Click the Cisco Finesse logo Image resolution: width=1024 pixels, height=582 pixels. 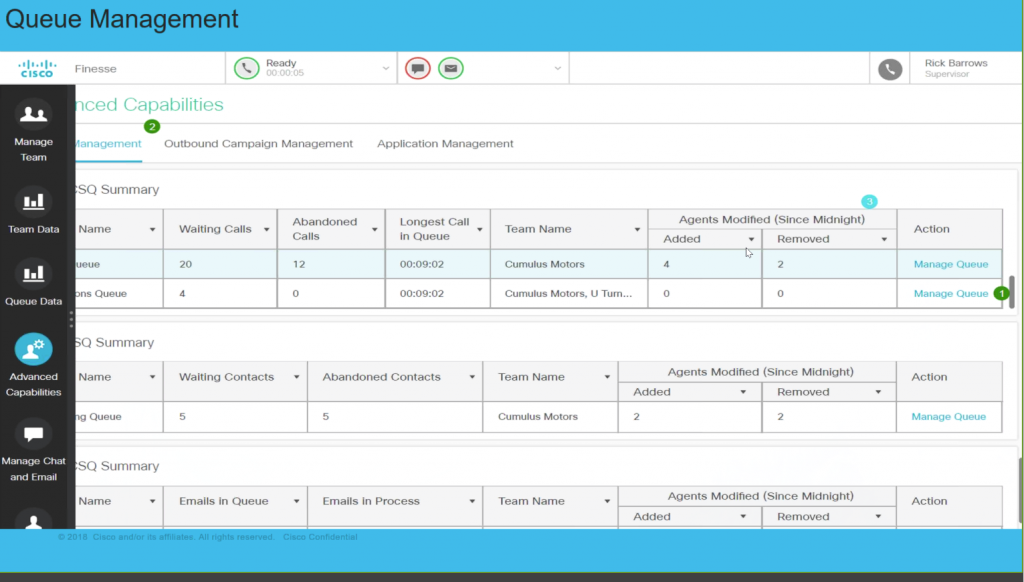(35, 67)
